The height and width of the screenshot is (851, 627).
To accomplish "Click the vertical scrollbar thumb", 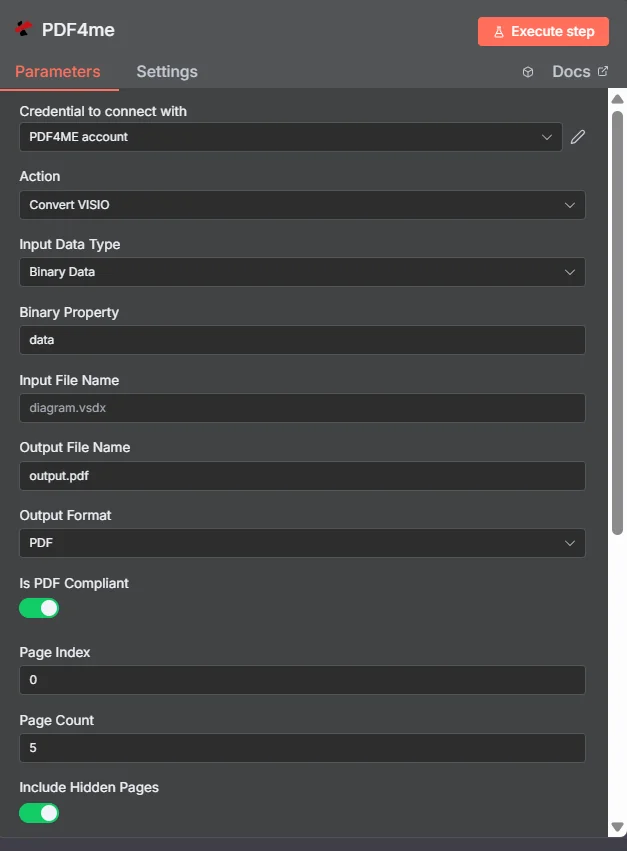I will [x=617, y=323].
